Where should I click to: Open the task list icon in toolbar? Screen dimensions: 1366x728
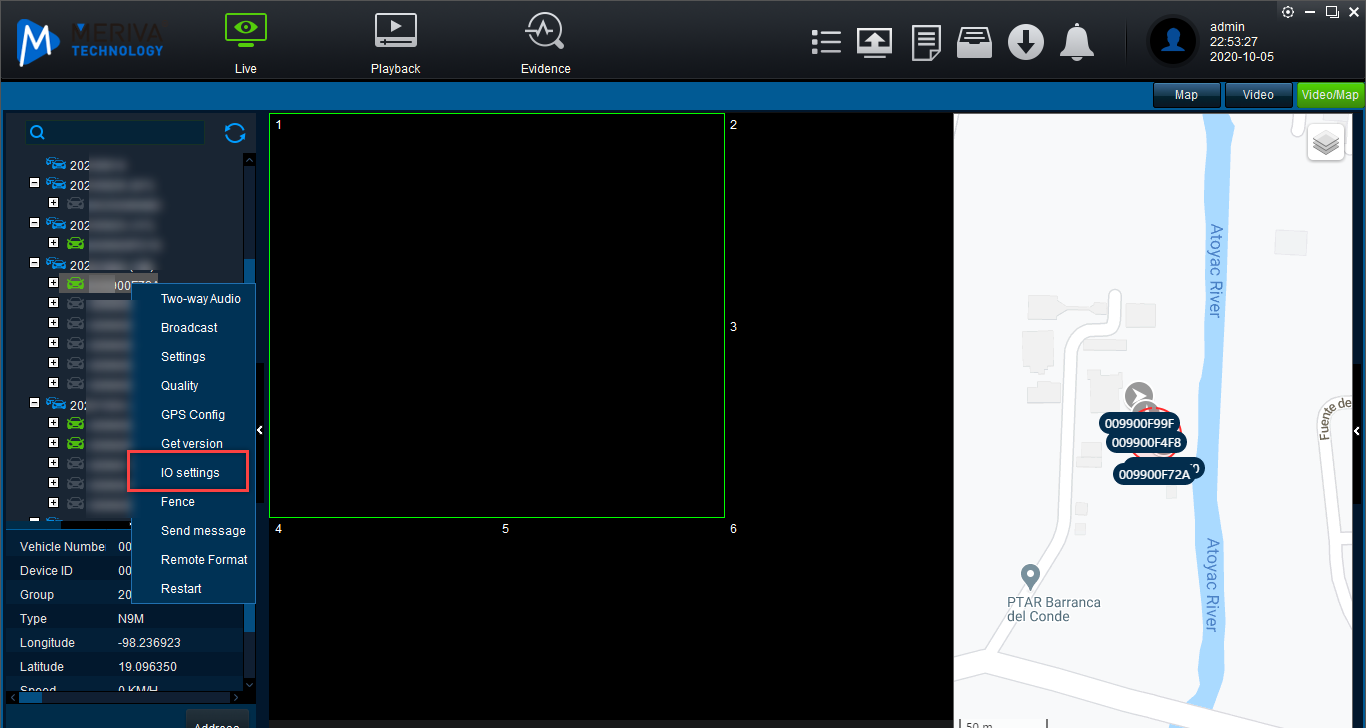826,42
